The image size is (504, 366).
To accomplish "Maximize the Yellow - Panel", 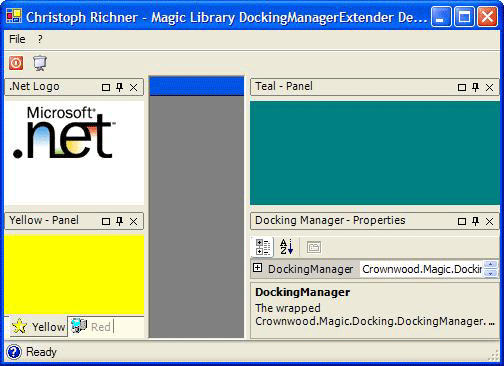I will click(x=106, y=221).
